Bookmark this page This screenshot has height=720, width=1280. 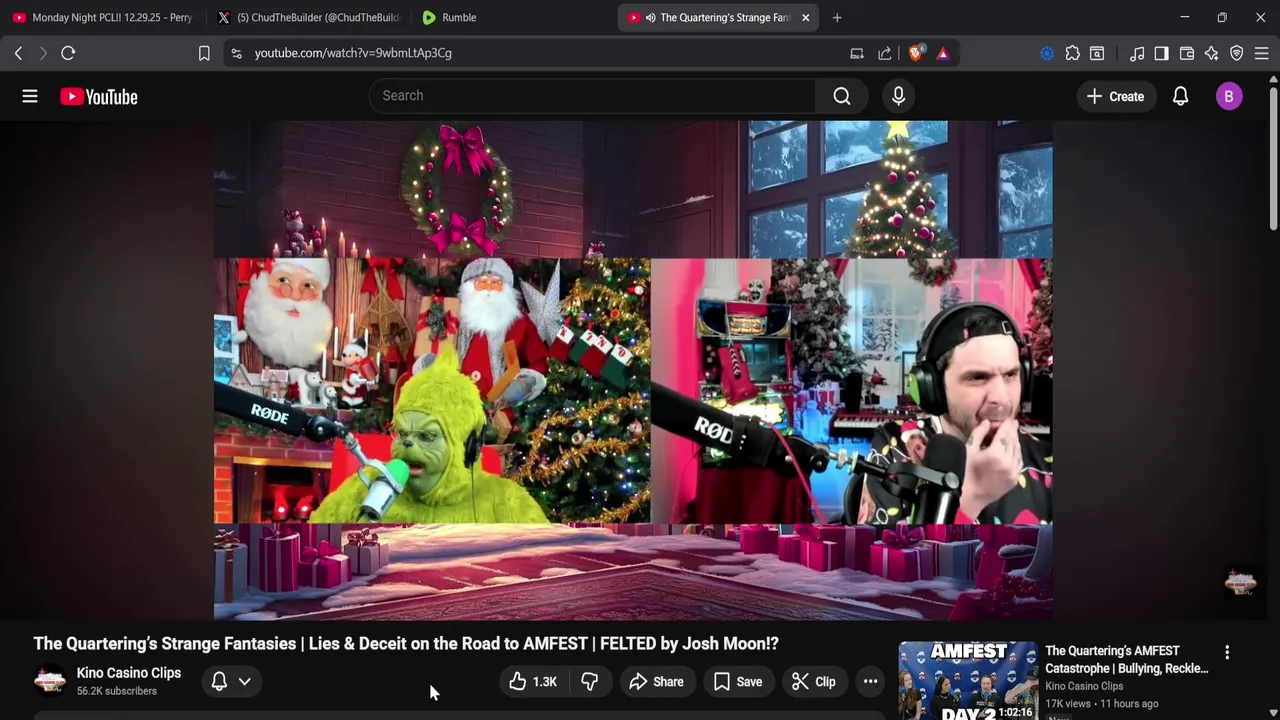coord(204,53)
